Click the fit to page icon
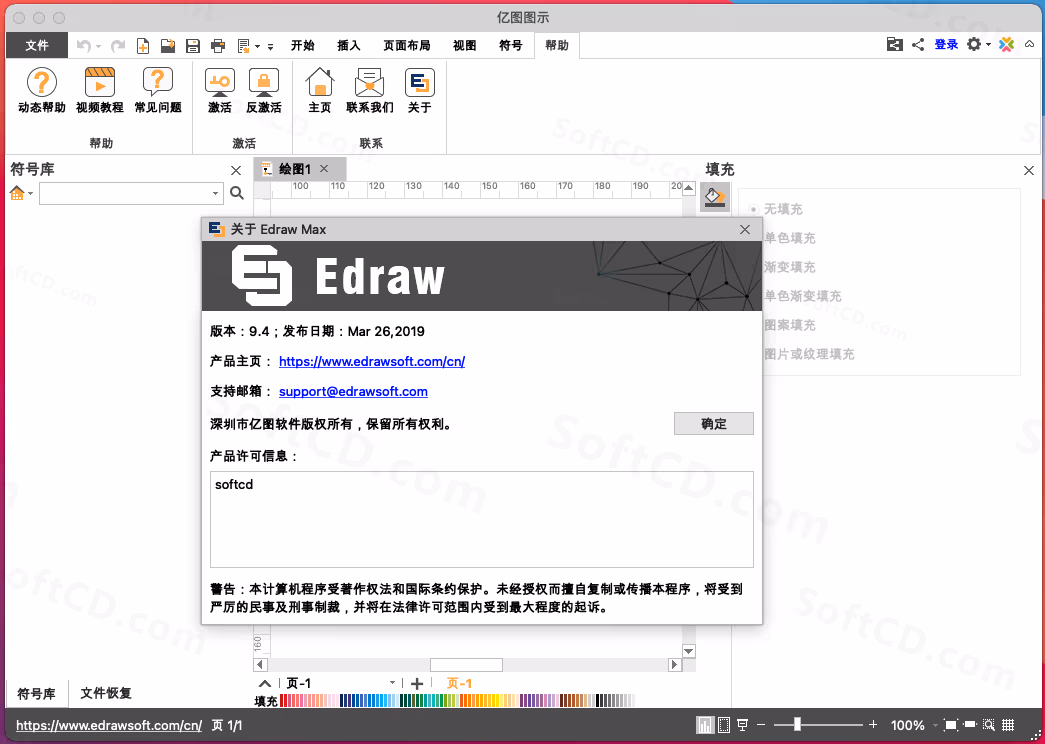The width and height of the screenshot is (1045, 744). click(951, 725)
